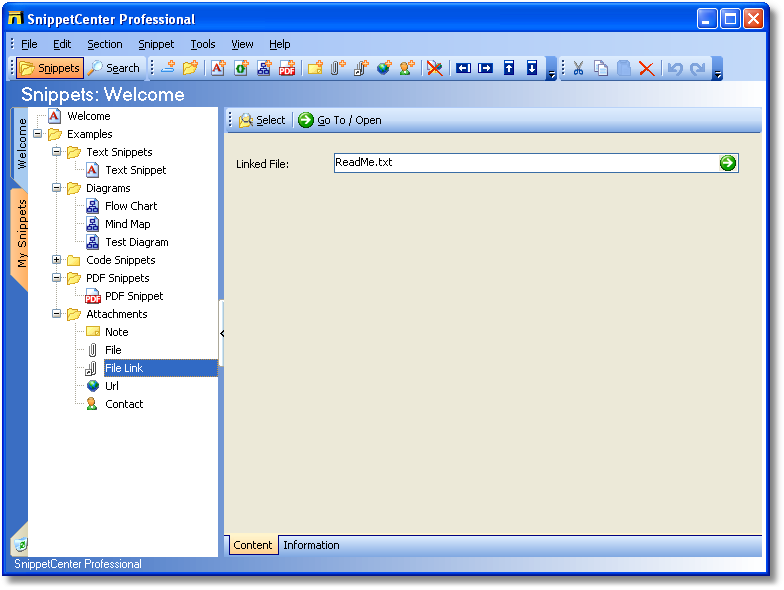784x590 pixels.
Task: Move item right in toolbar
Action: [x=486, y=68]
